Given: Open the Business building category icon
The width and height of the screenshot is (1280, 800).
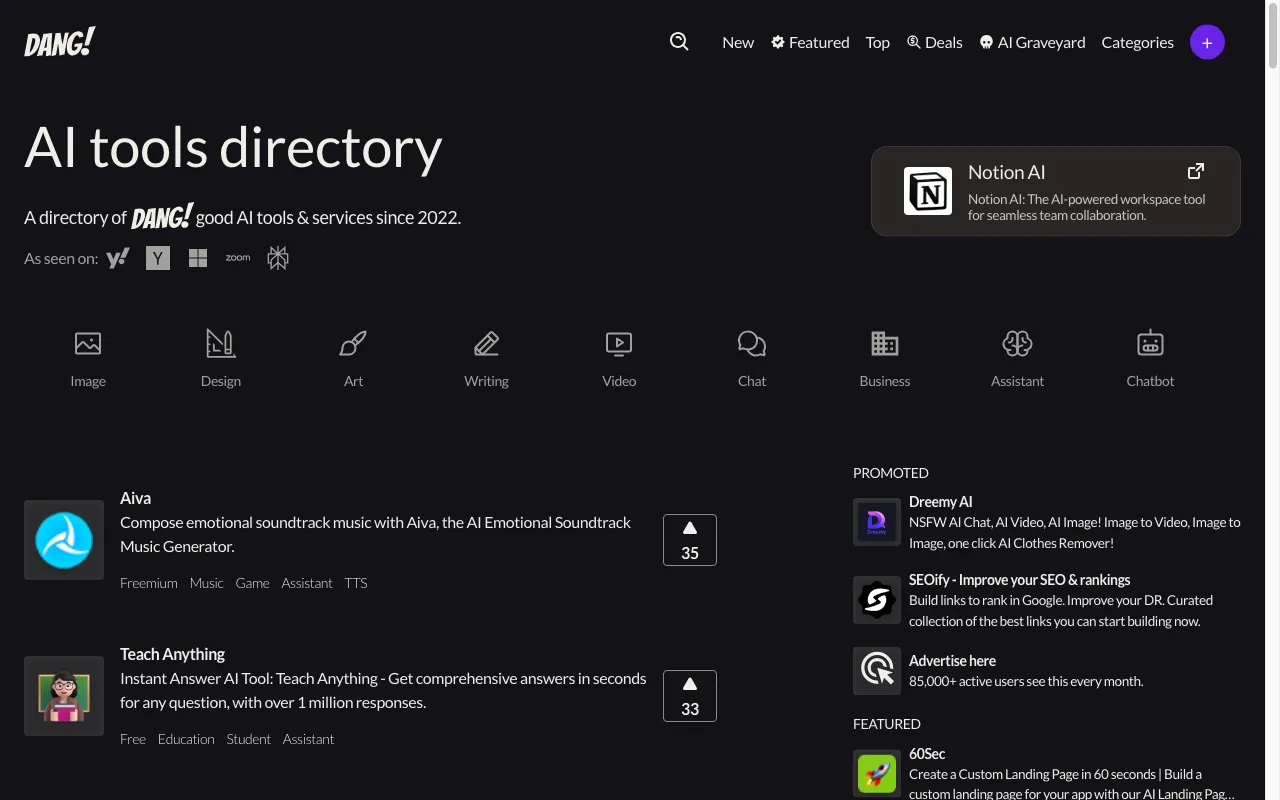Looking at the screenshot, I should (x=885, y=344).
